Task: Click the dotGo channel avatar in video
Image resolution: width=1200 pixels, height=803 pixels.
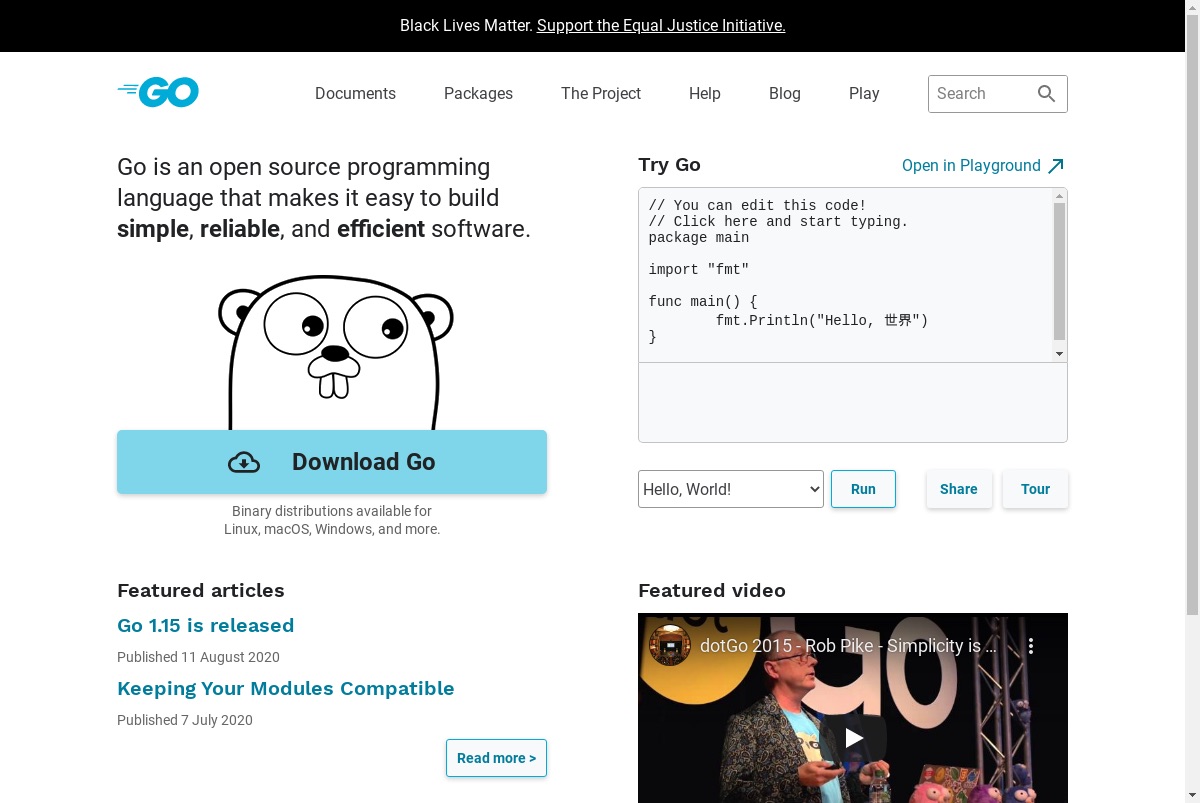Action: 670,645
